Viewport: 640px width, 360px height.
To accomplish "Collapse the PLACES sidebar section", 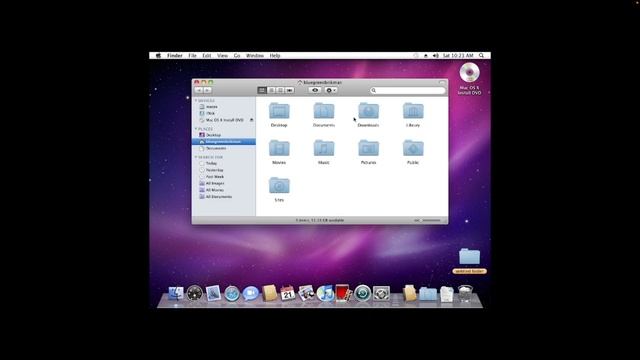I will pos(196,129).
